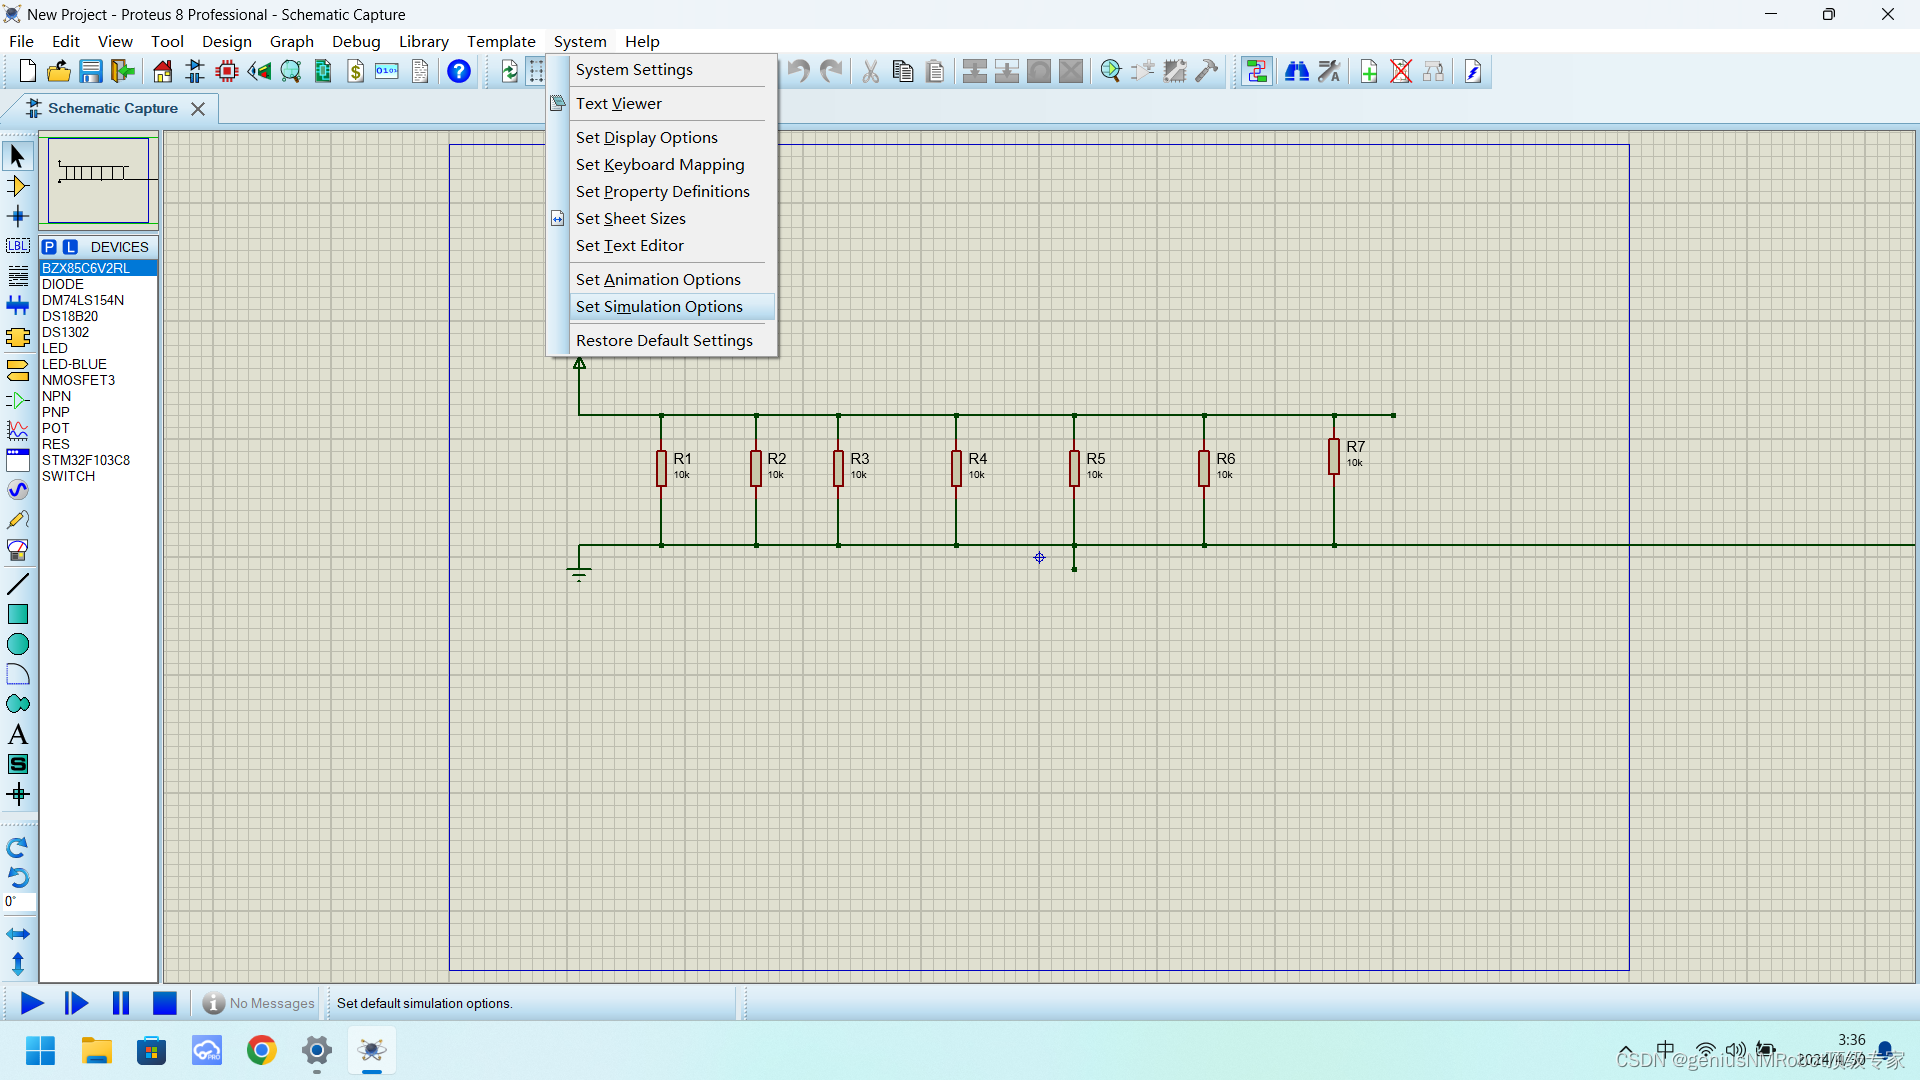Click the L library manage button
The width and height of the screenshot is (1920, 1080).
point(70,247)
